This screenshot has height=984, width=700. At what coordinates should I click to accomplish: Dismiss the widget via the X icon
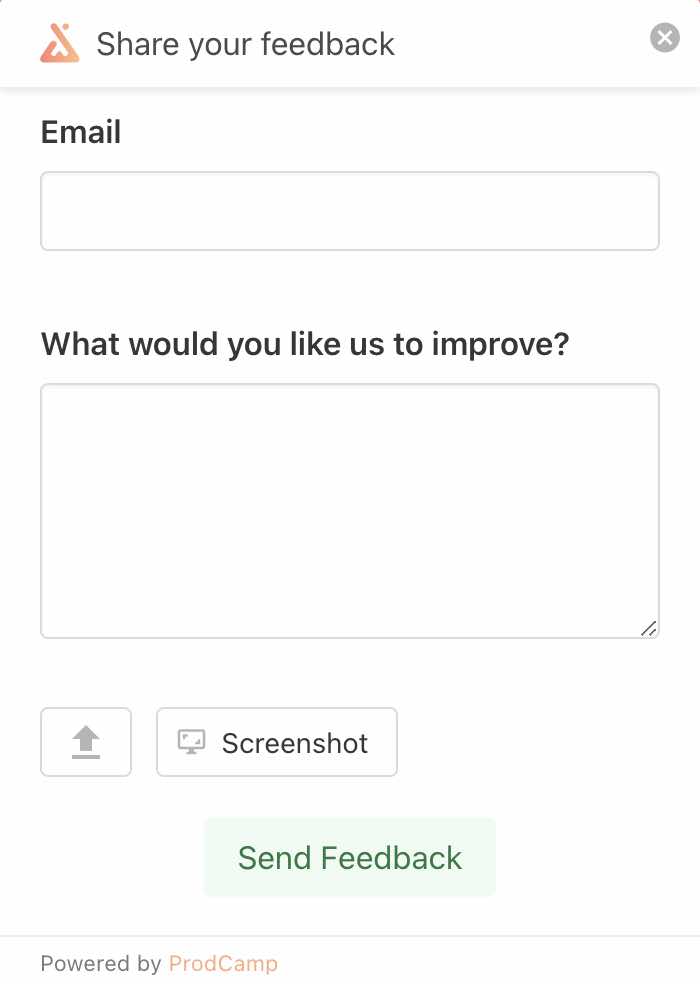coord(664,37)
